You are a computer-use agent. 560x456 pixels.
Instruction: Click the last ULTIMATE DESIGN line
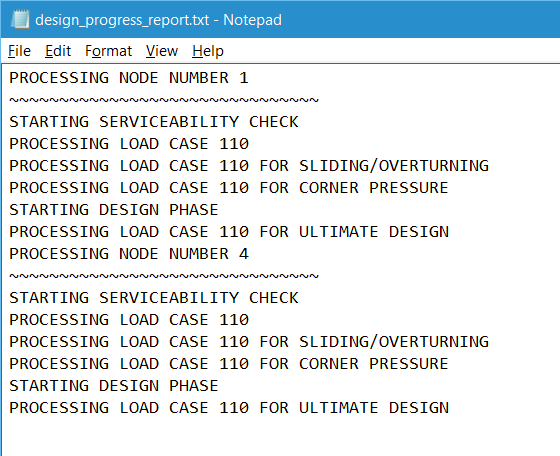(x=229, y=408)
